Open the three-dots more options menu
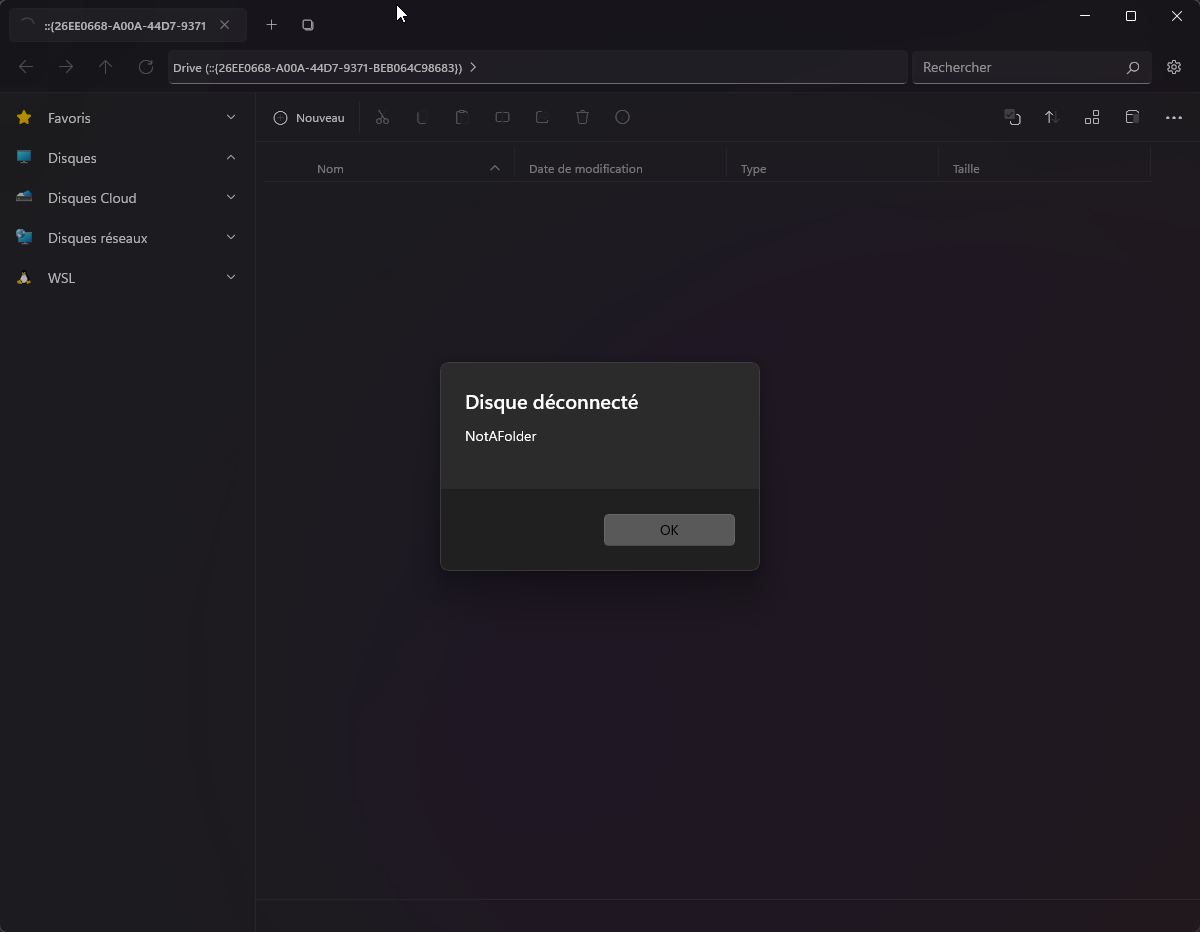Image resolution: width=1200 pixels, height=932 pixels. click(x=1174, y=118)
